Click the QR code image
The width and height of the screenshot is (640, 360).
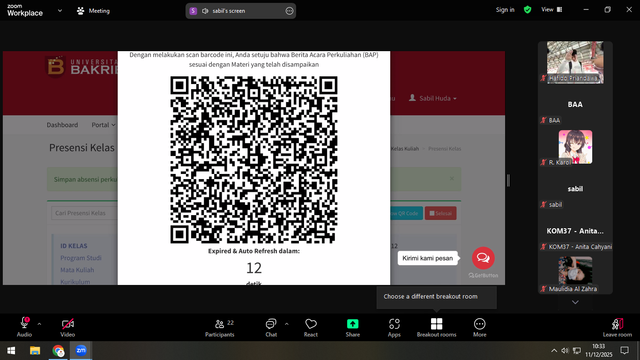point(254,160)
